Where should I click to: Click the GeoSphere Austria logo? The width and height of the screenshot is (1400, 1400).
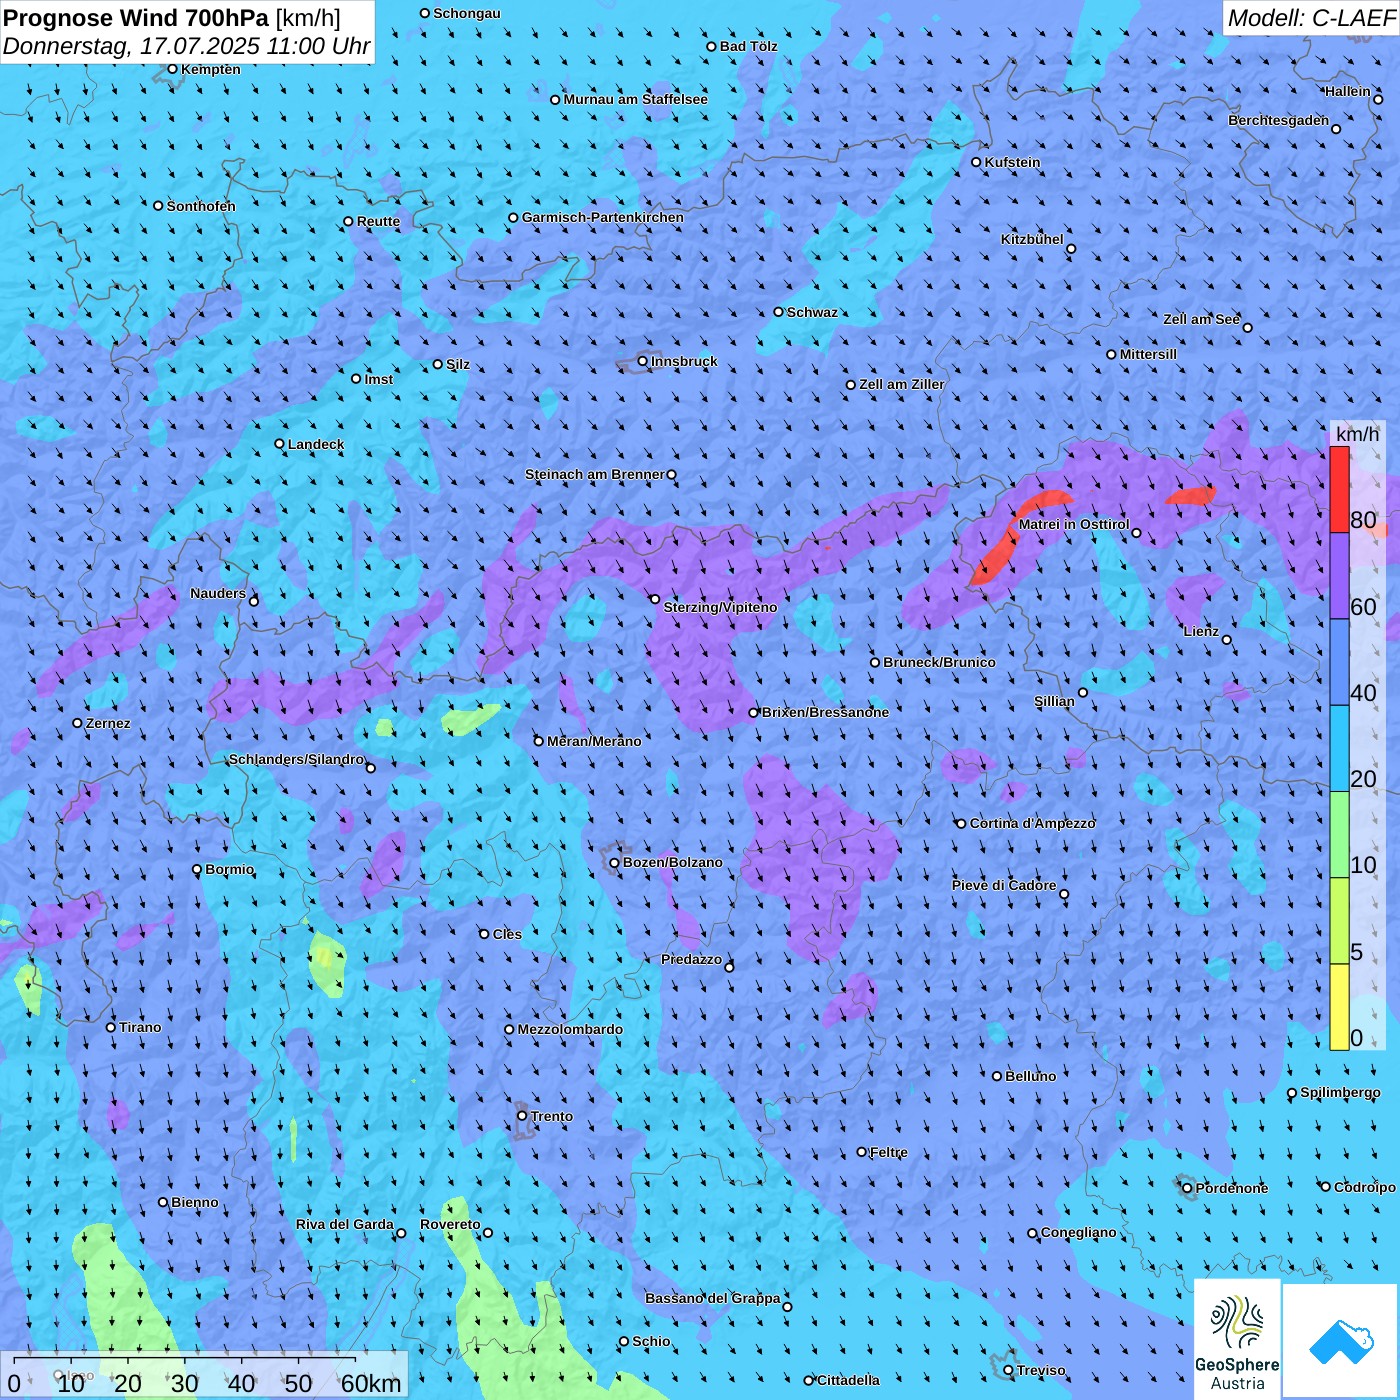(x=1237, y=1338)
